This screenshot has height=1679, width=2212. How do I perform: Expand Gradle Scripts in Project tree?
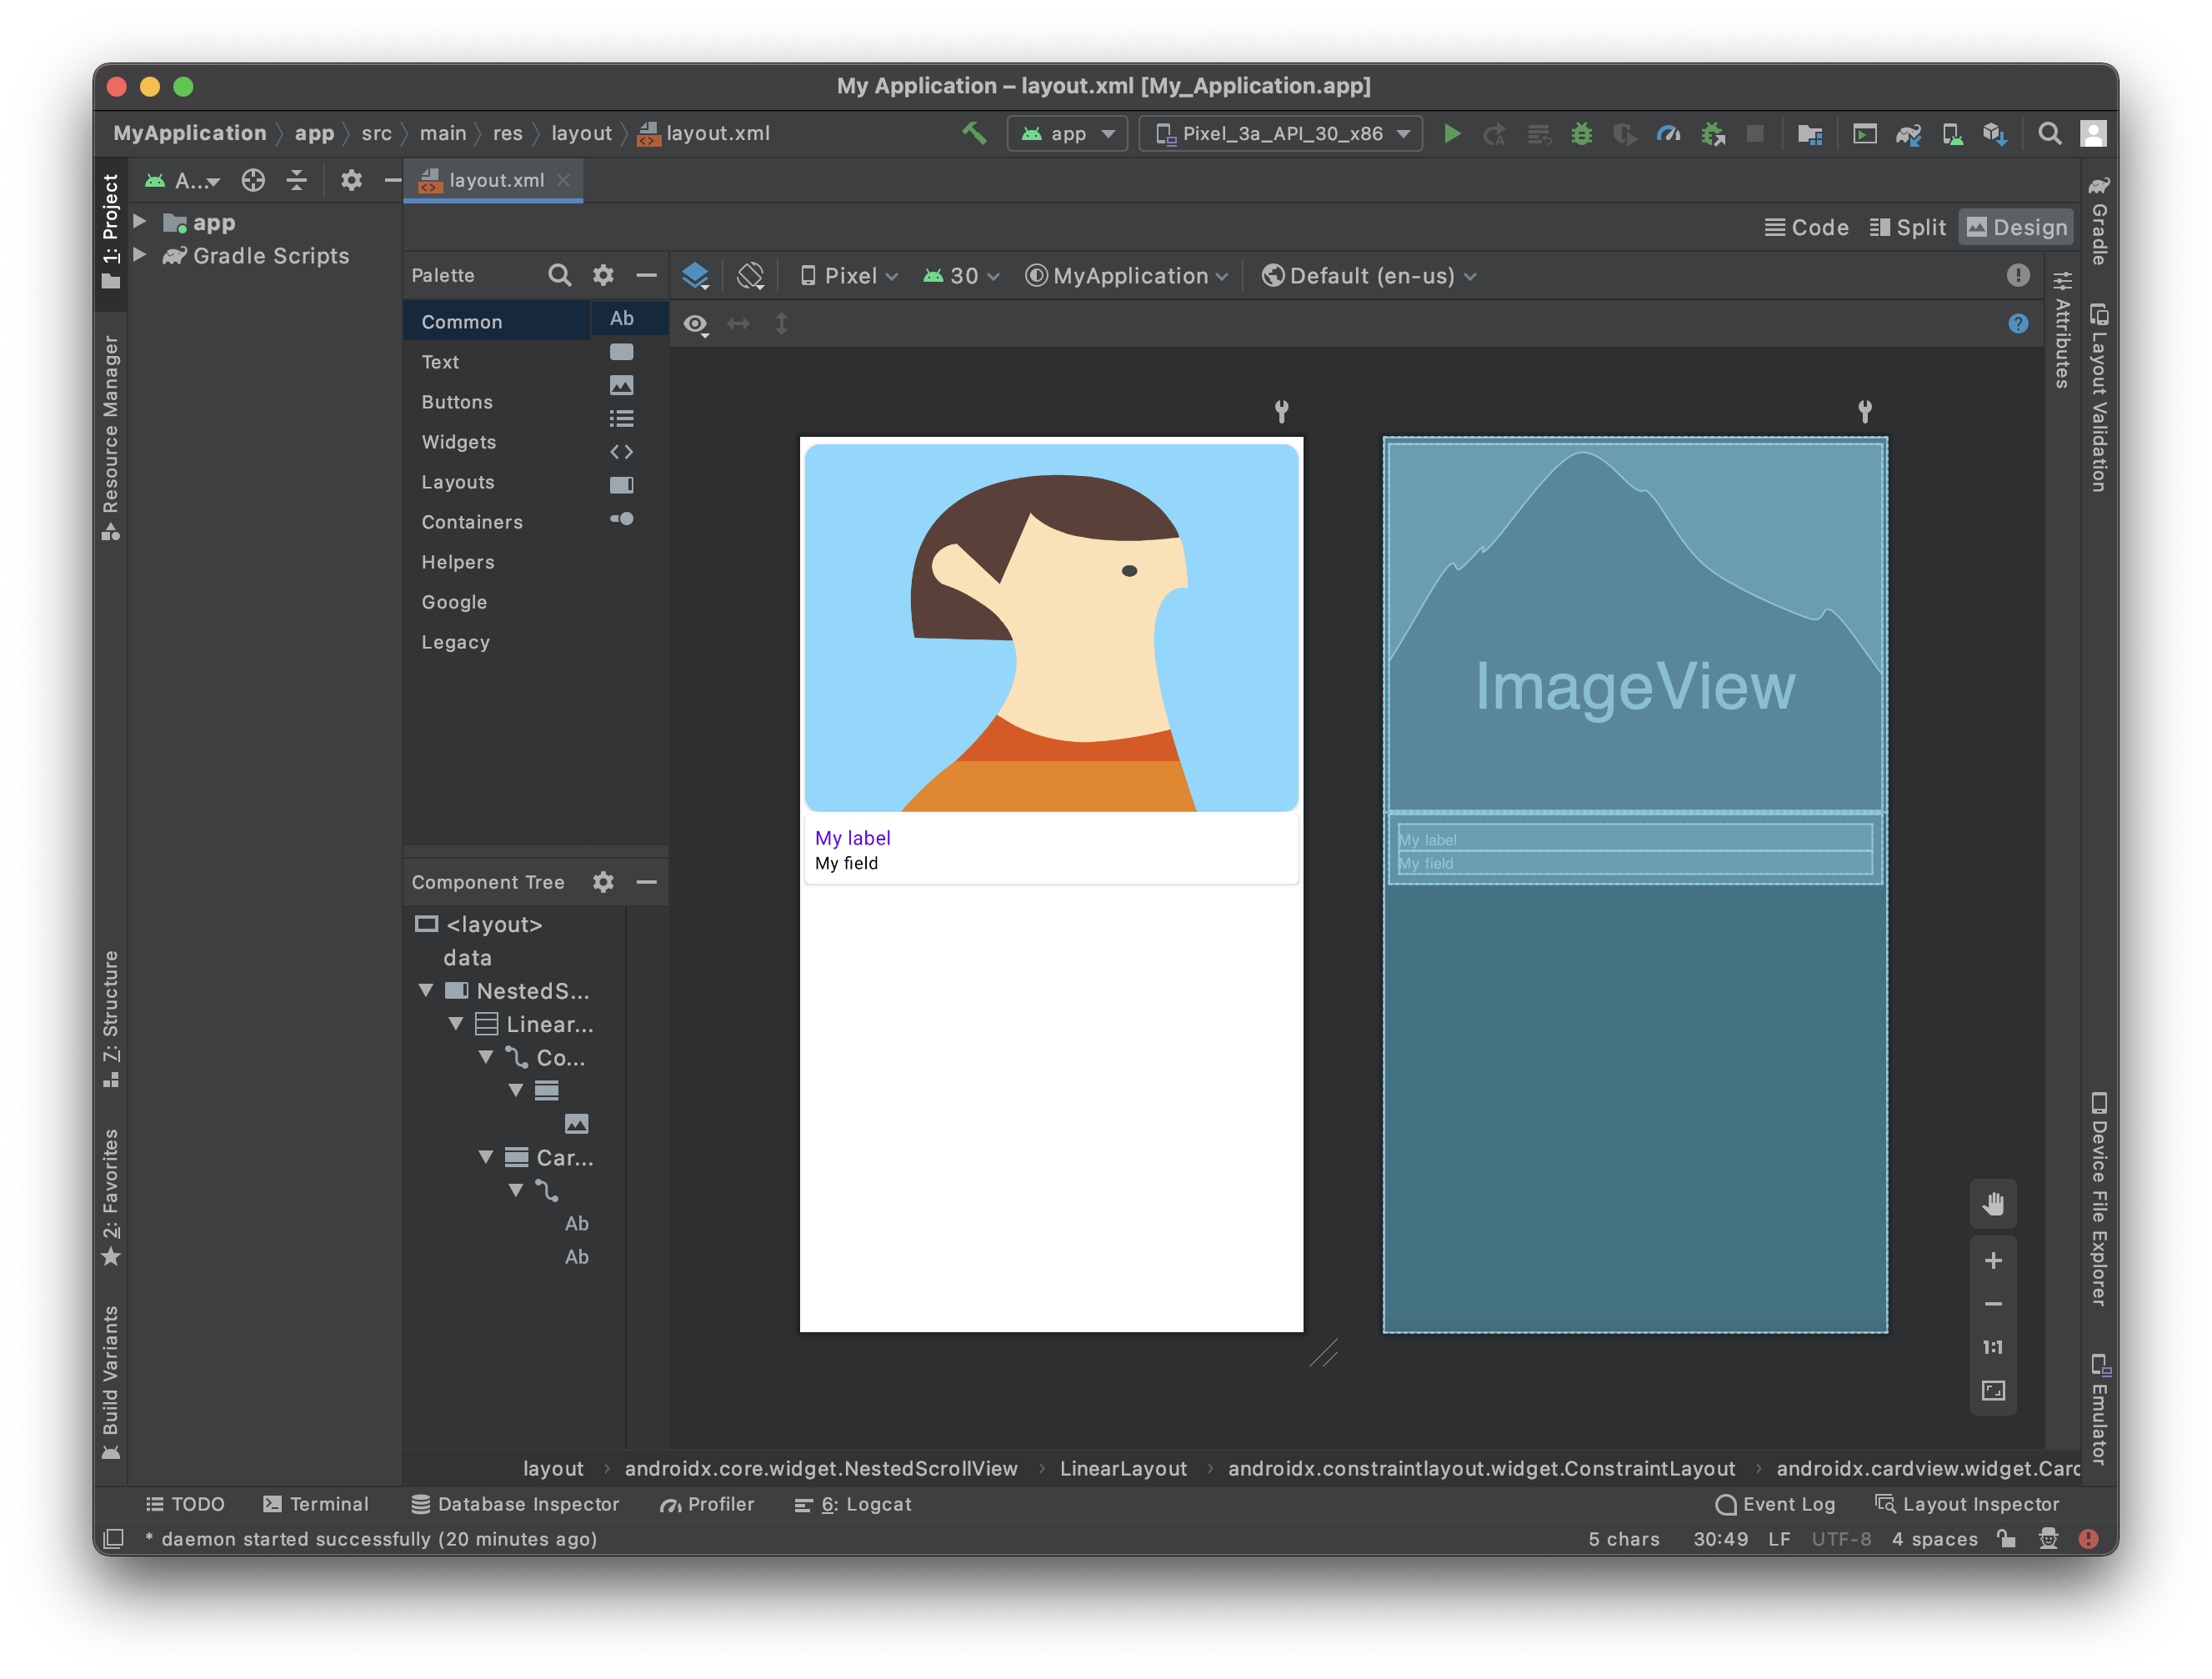(140, 255)
